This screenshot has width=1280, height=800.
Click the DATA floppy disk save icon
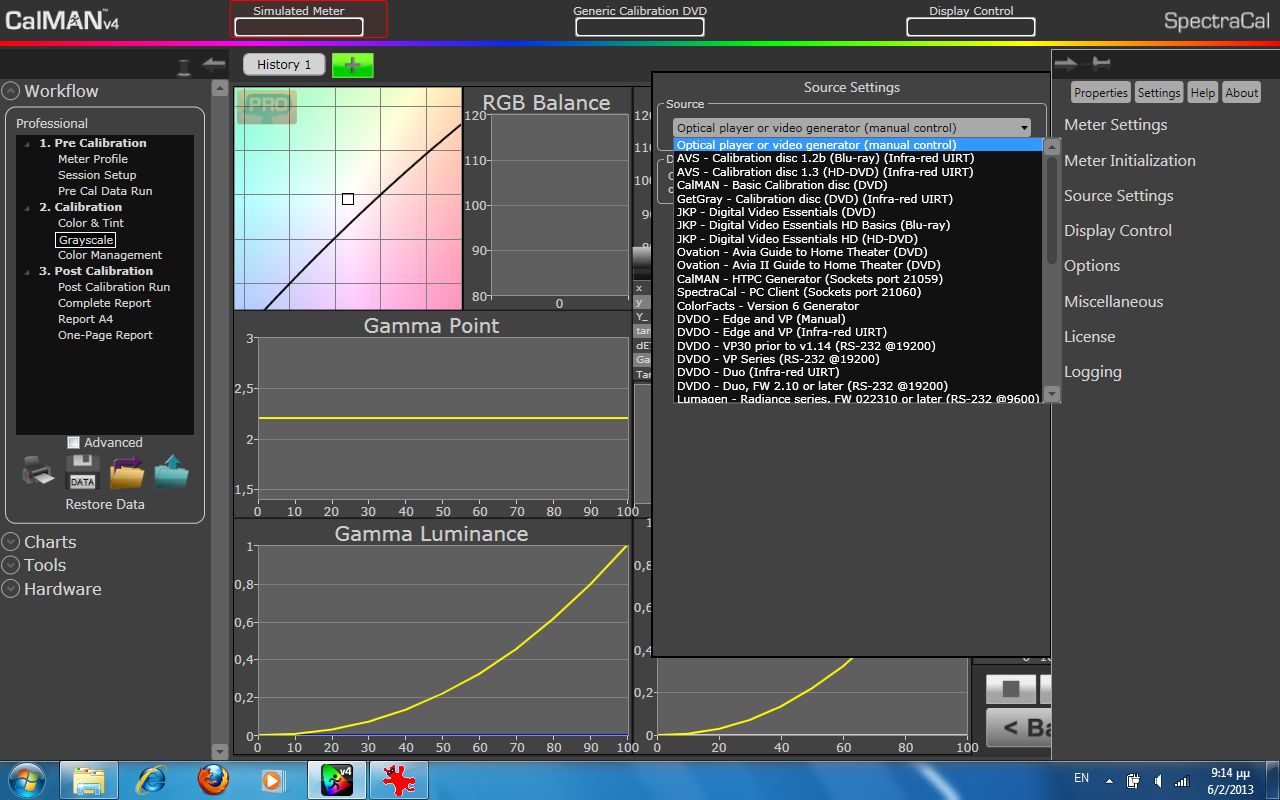(x=82, y=472)
